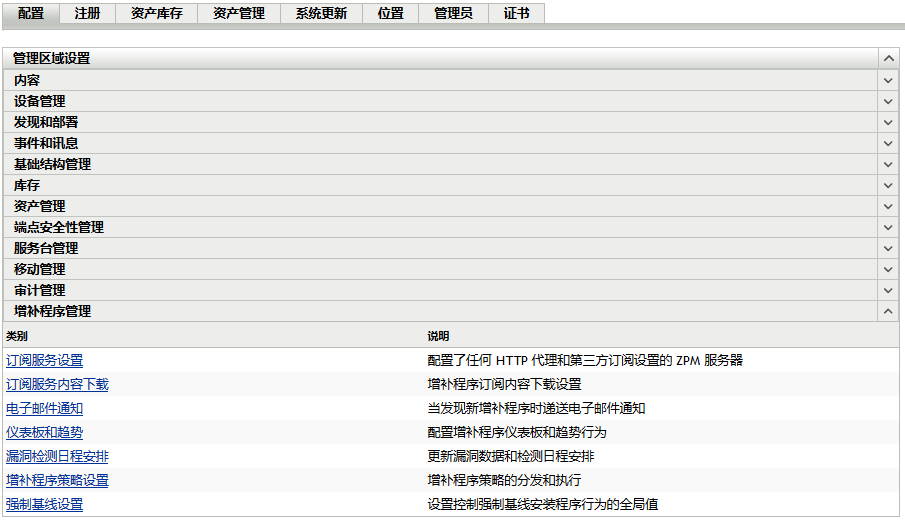Go to the 系统更新 tab
This screenshot has height=523, width=905.
click(321, 13)
